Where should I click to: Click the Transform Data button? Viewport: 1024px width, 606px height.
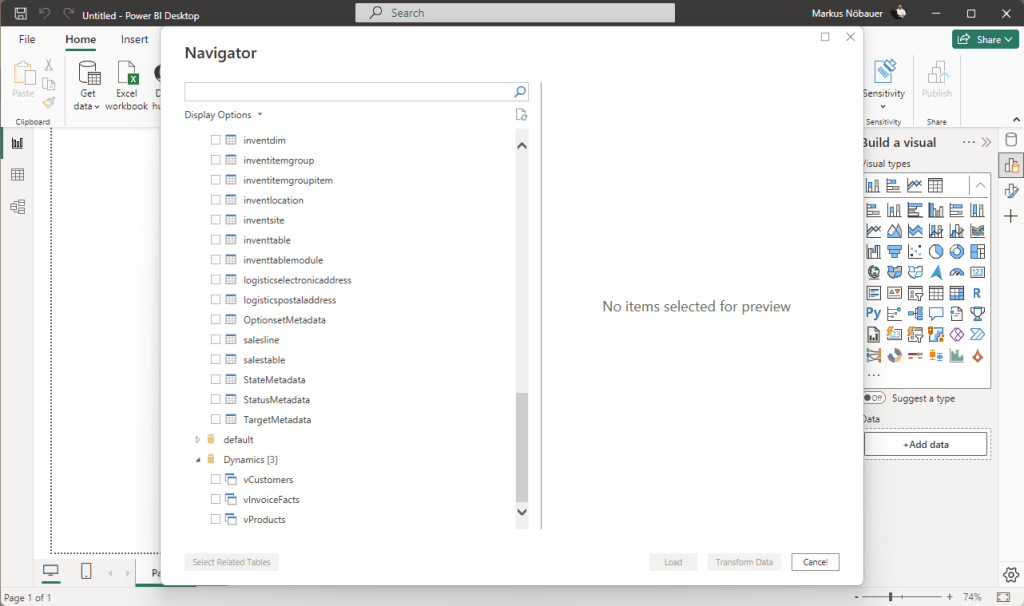744,562
